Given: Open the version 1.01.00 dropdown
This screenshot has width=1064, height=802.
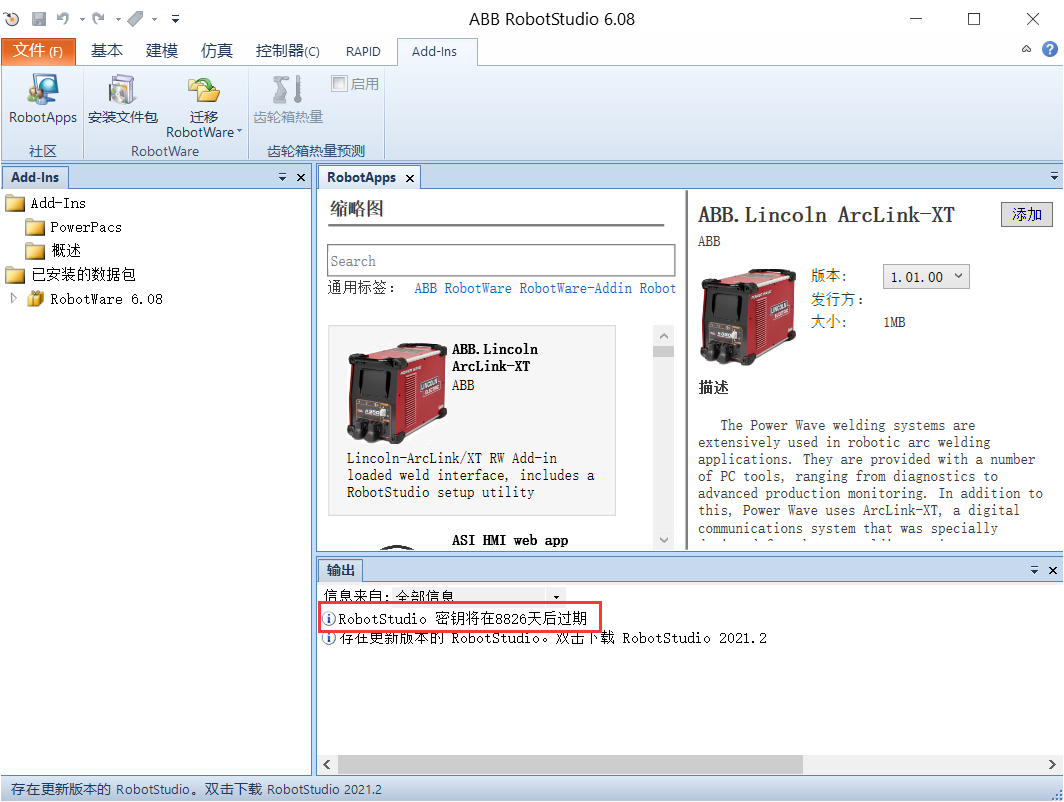Looking at the screenshot, I should (926, 277).
